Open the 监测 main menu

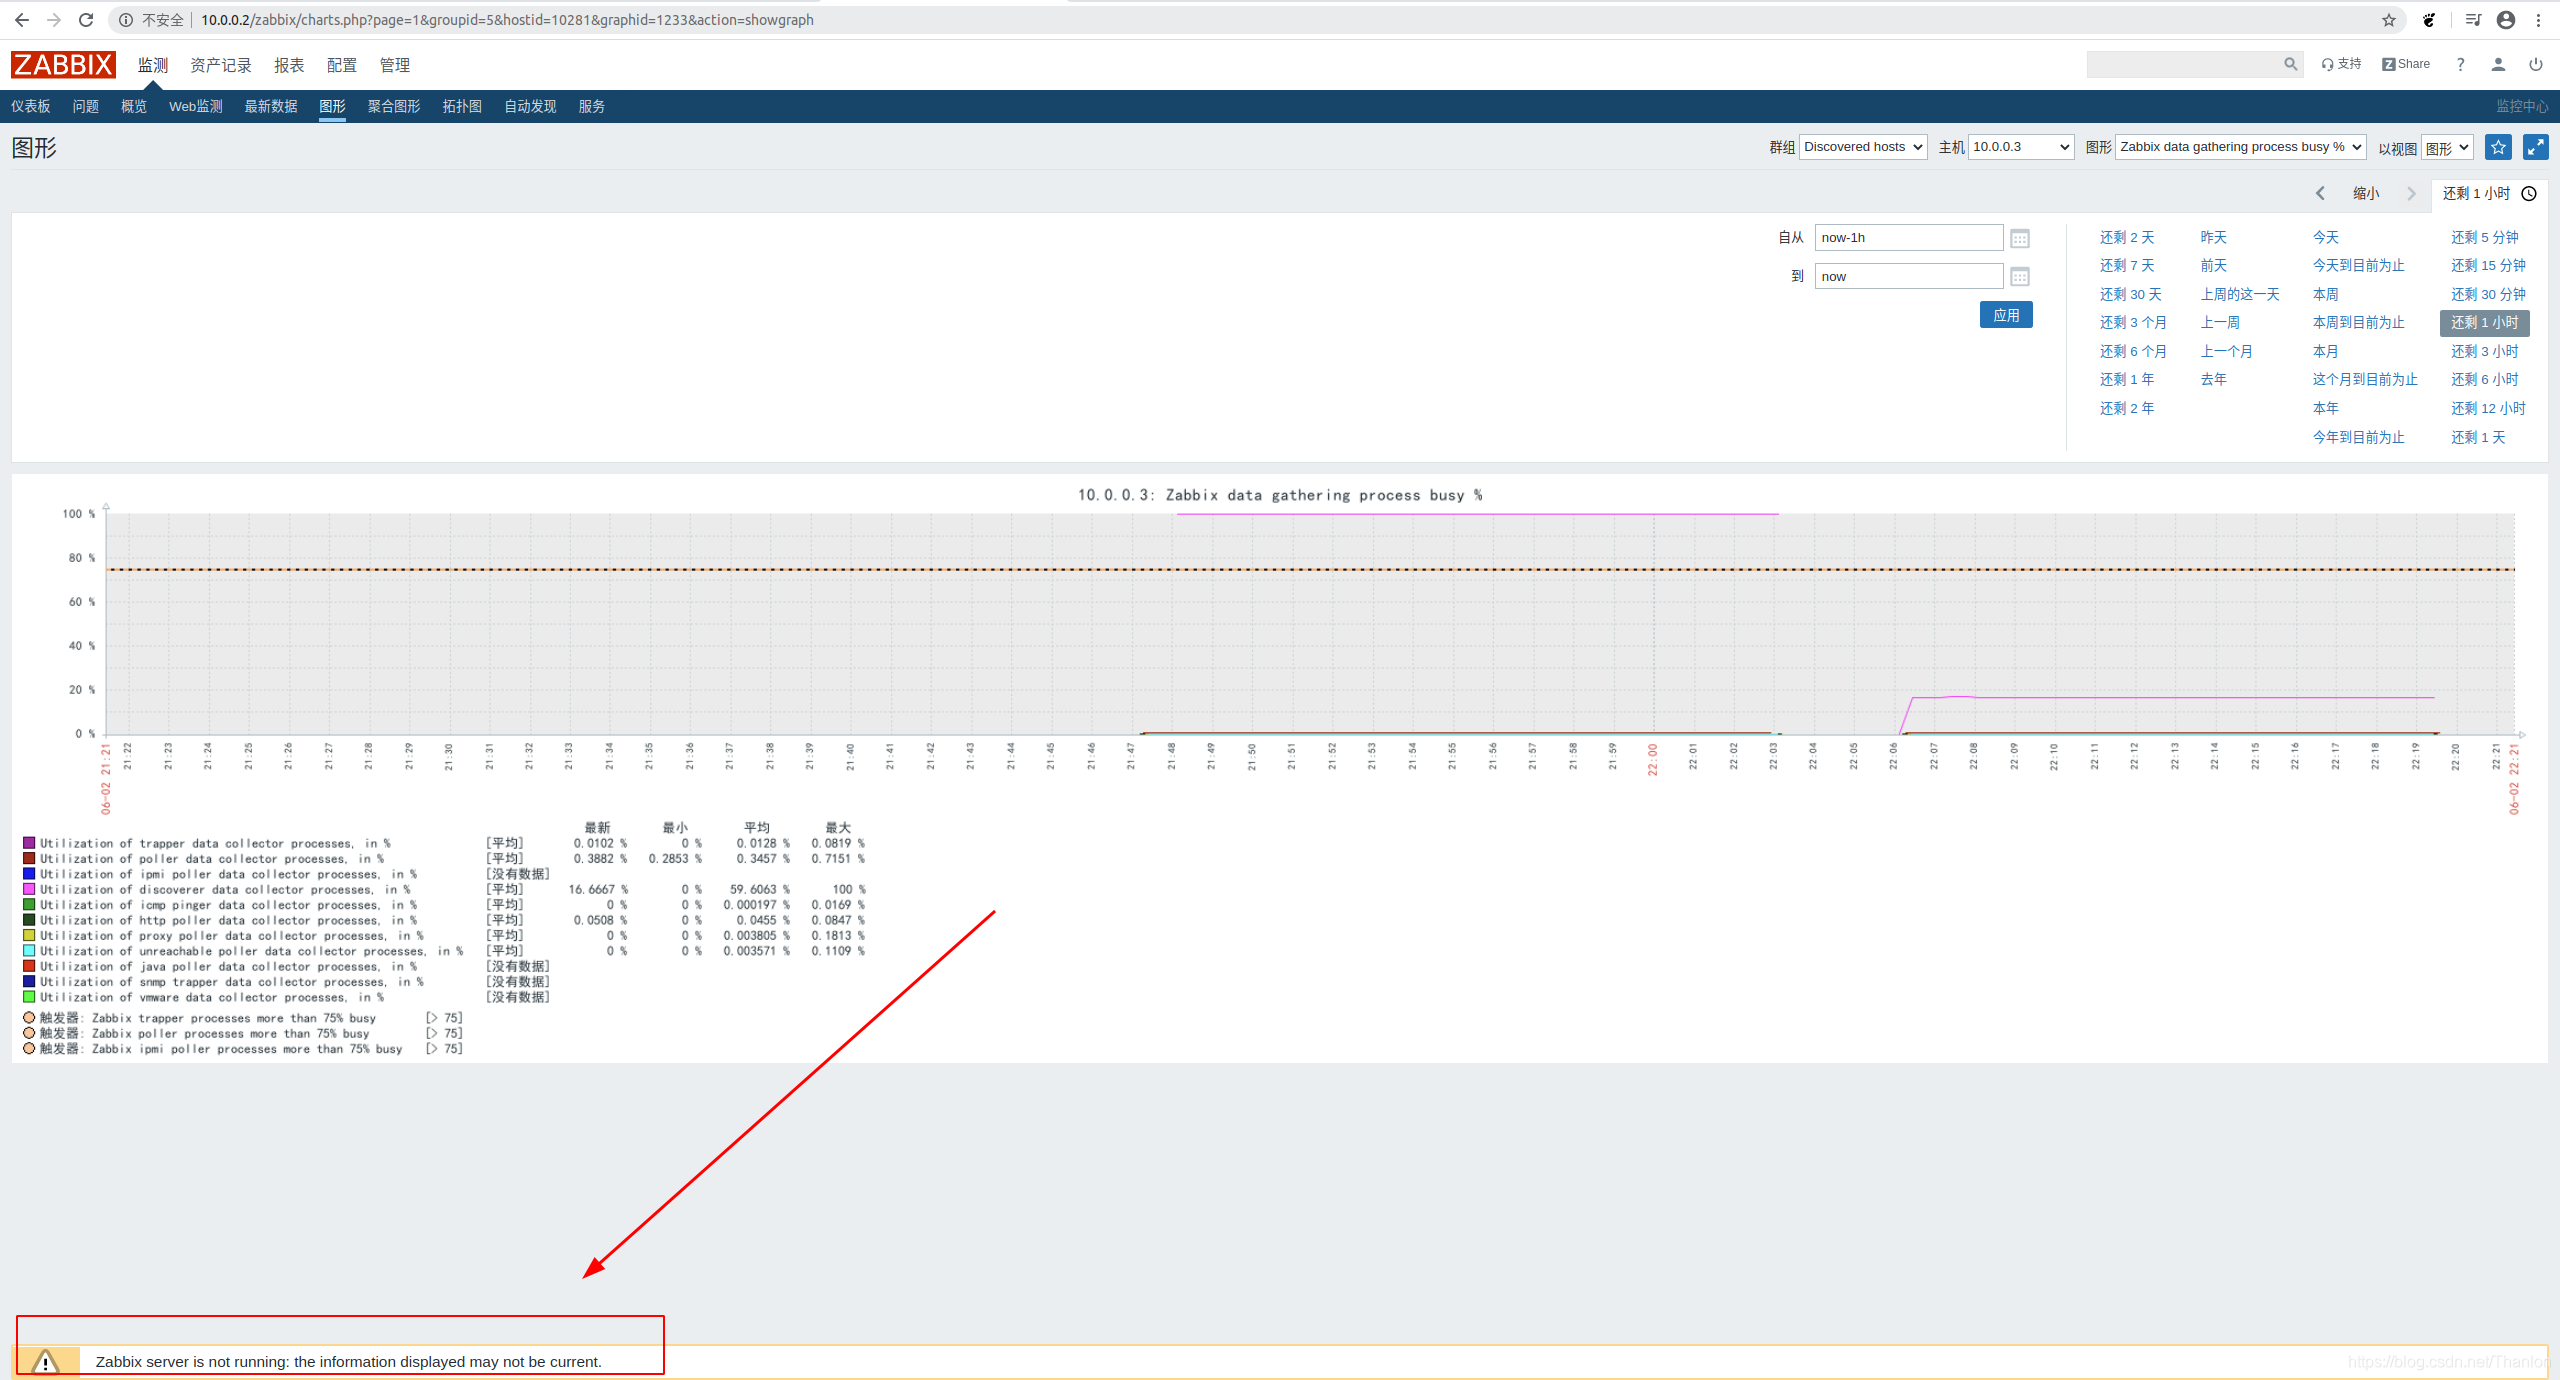pos(153,65)
